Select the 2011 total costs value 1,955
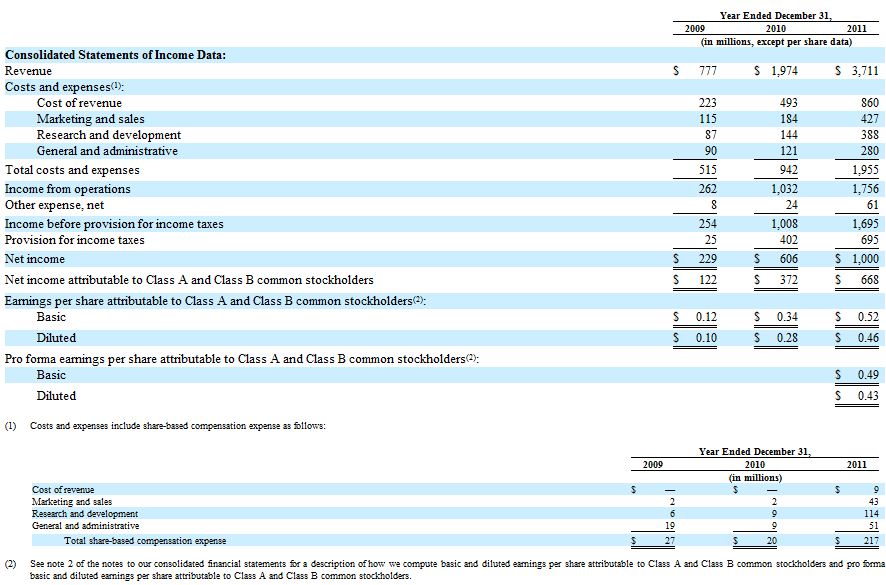Screen dimensions: 886x585 [865, 170]
